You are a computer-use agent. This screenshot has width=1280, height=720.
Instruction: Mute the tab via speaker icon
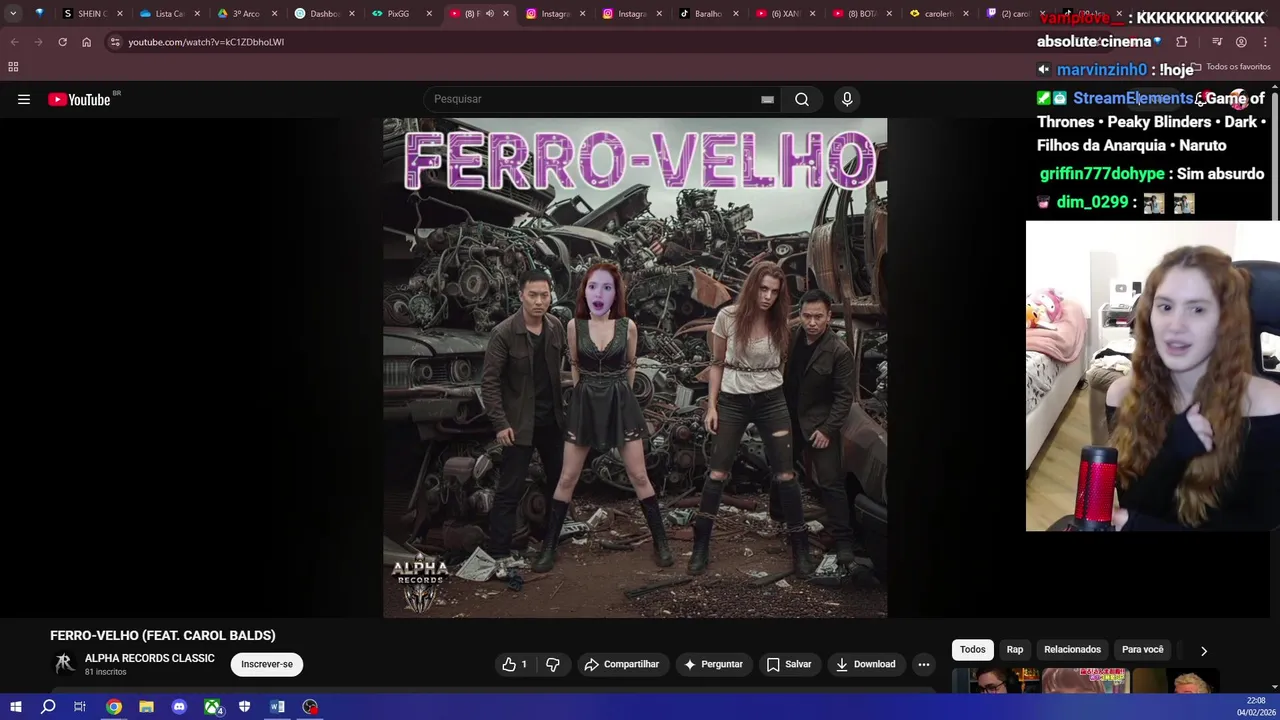point(489,14)
